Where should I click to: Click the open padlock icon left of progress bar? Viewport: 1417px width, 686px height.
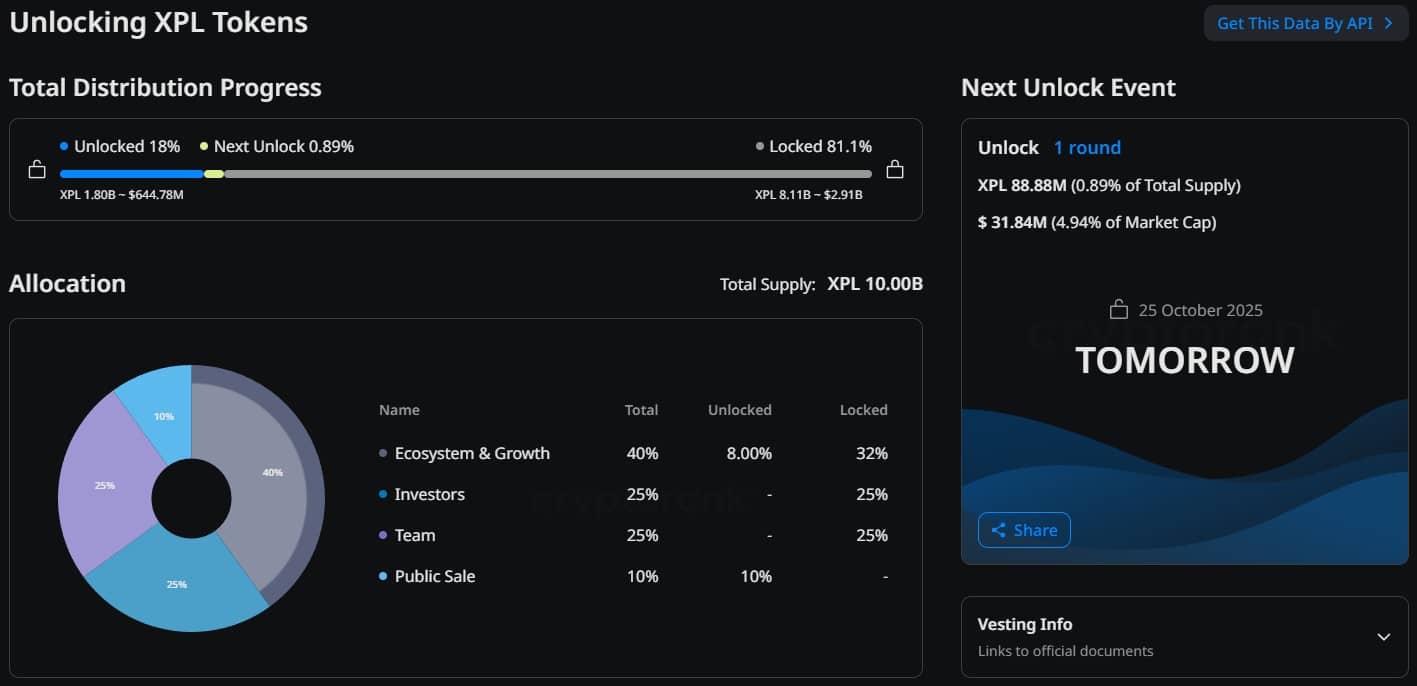[x=37, y=170]
